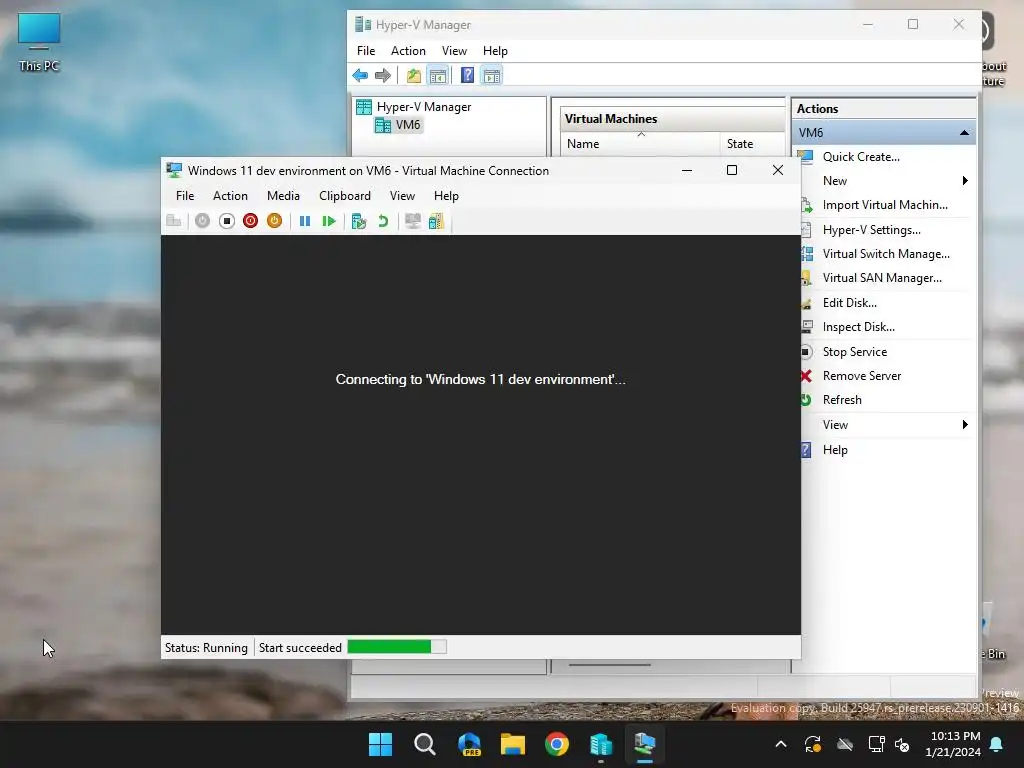1024x768 pixels.
Task: Click Remove Server with red X
Action: [861, 376]
